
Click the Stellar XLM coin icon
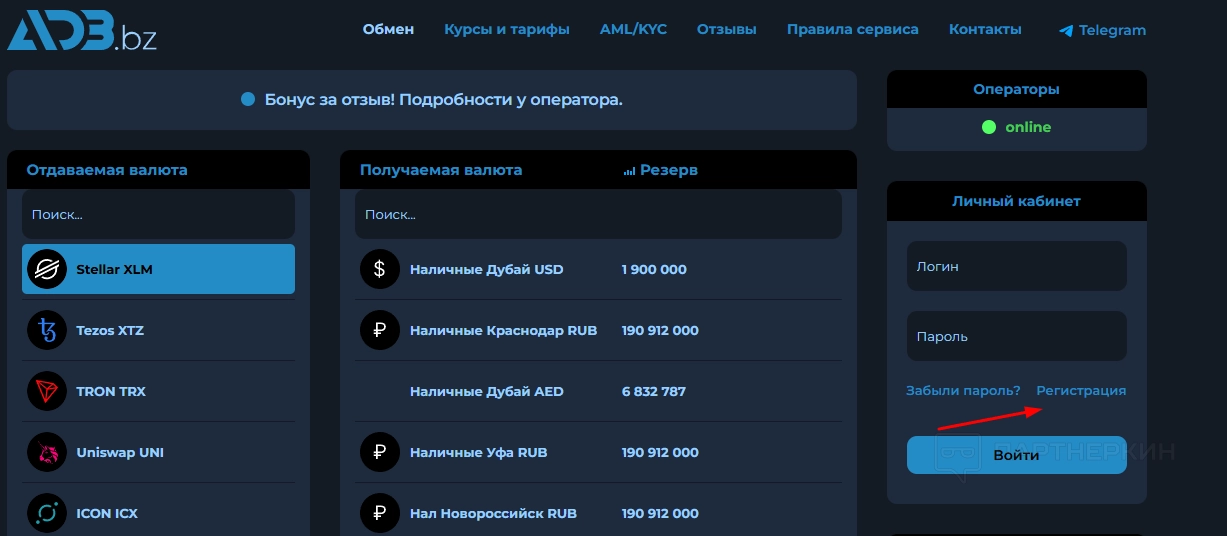point(47,269)
